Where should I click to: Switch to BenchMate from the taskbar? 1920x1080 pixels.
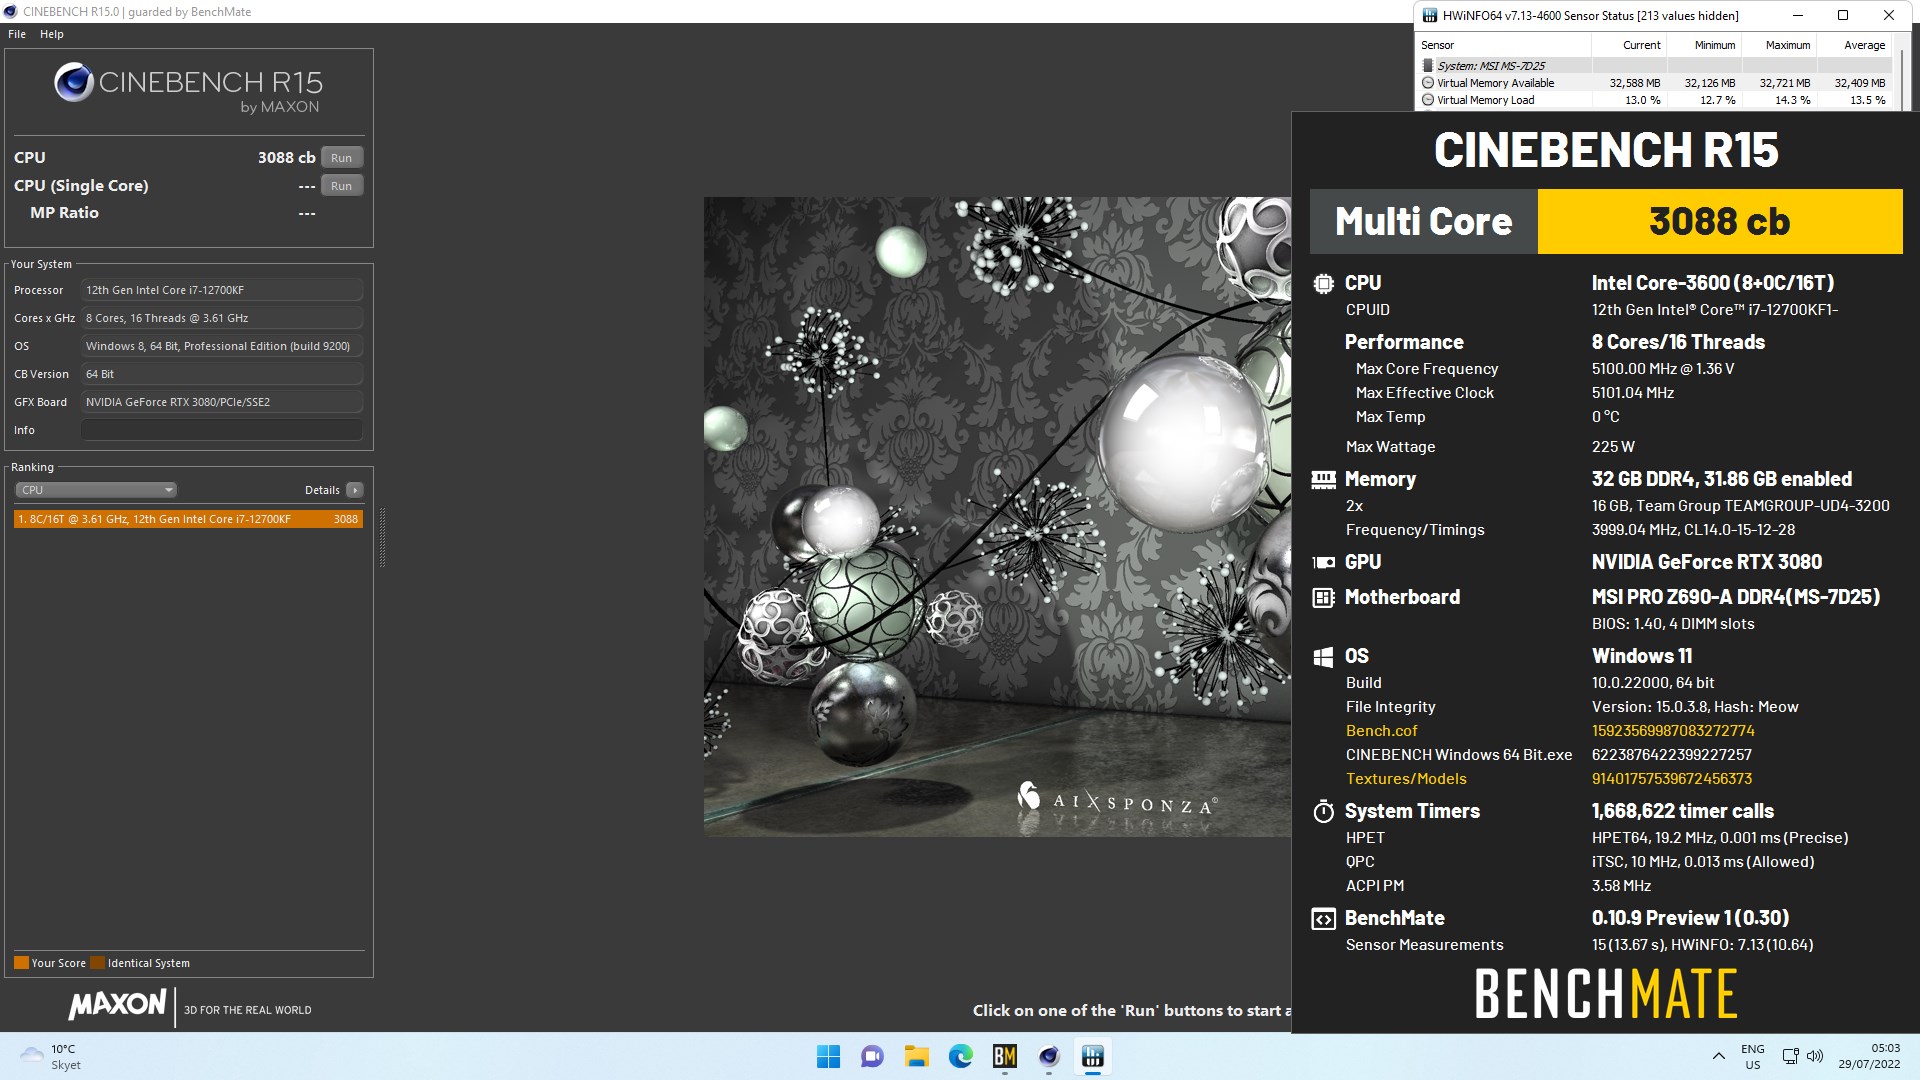(x=1004, y=1057)
